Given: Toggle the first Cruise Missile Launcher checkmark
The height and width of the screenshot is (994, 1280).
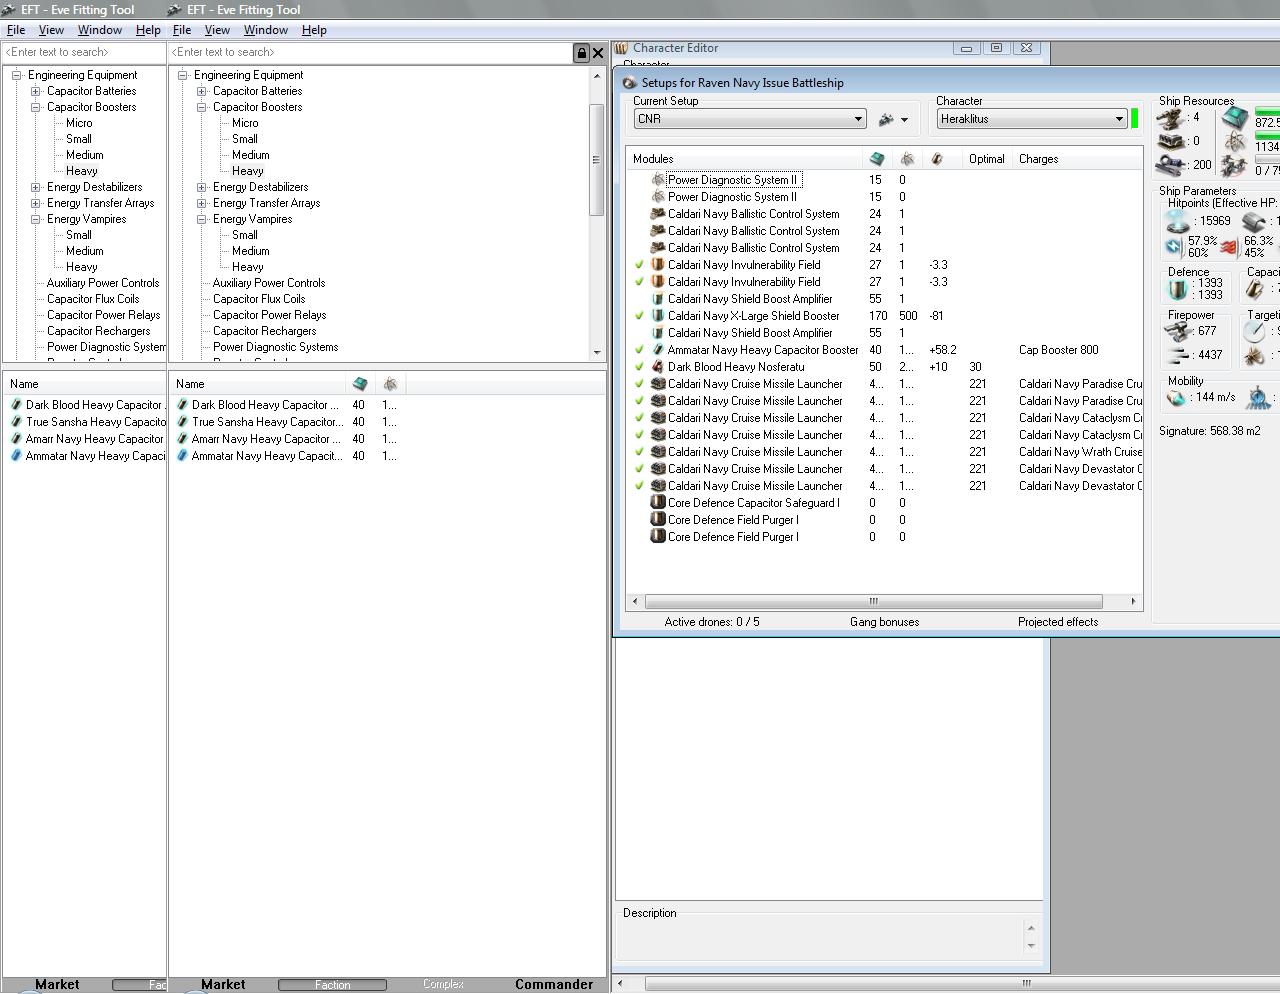Looking at the screenshot, I should (x=639, y=384).
